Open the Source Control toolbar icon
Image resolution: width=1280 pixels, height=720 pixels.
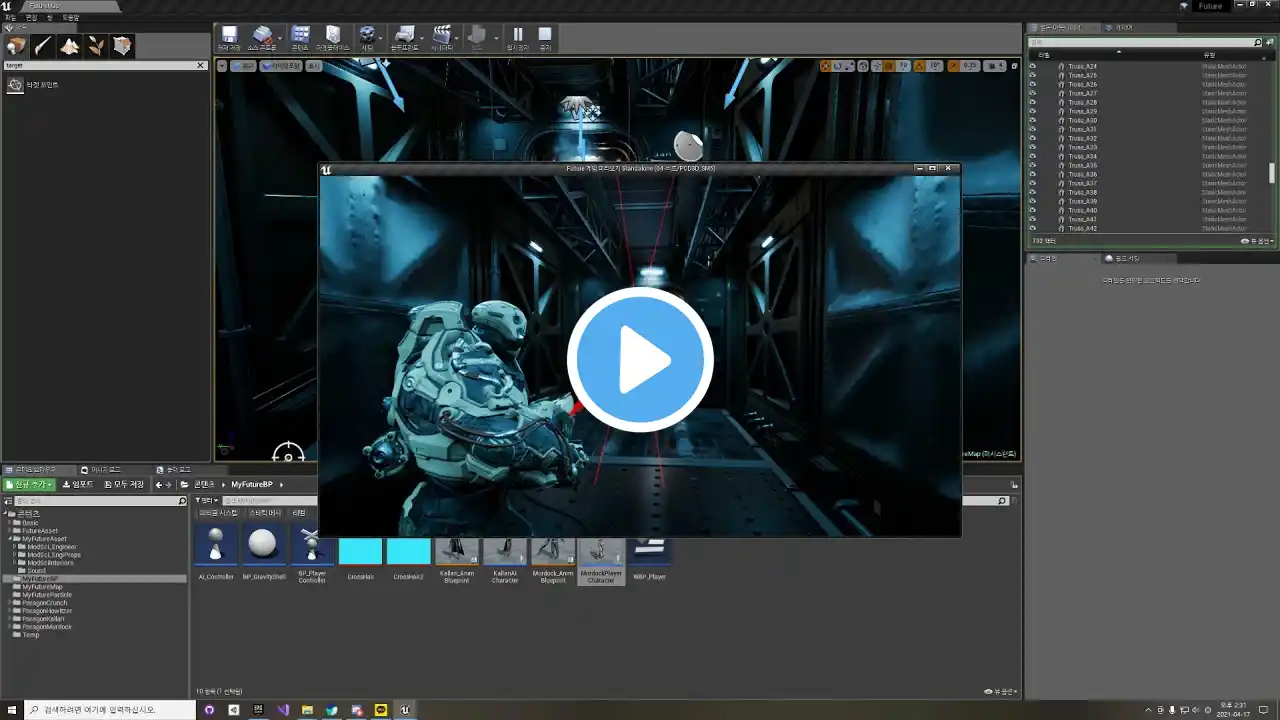click(x=262, y=38)
